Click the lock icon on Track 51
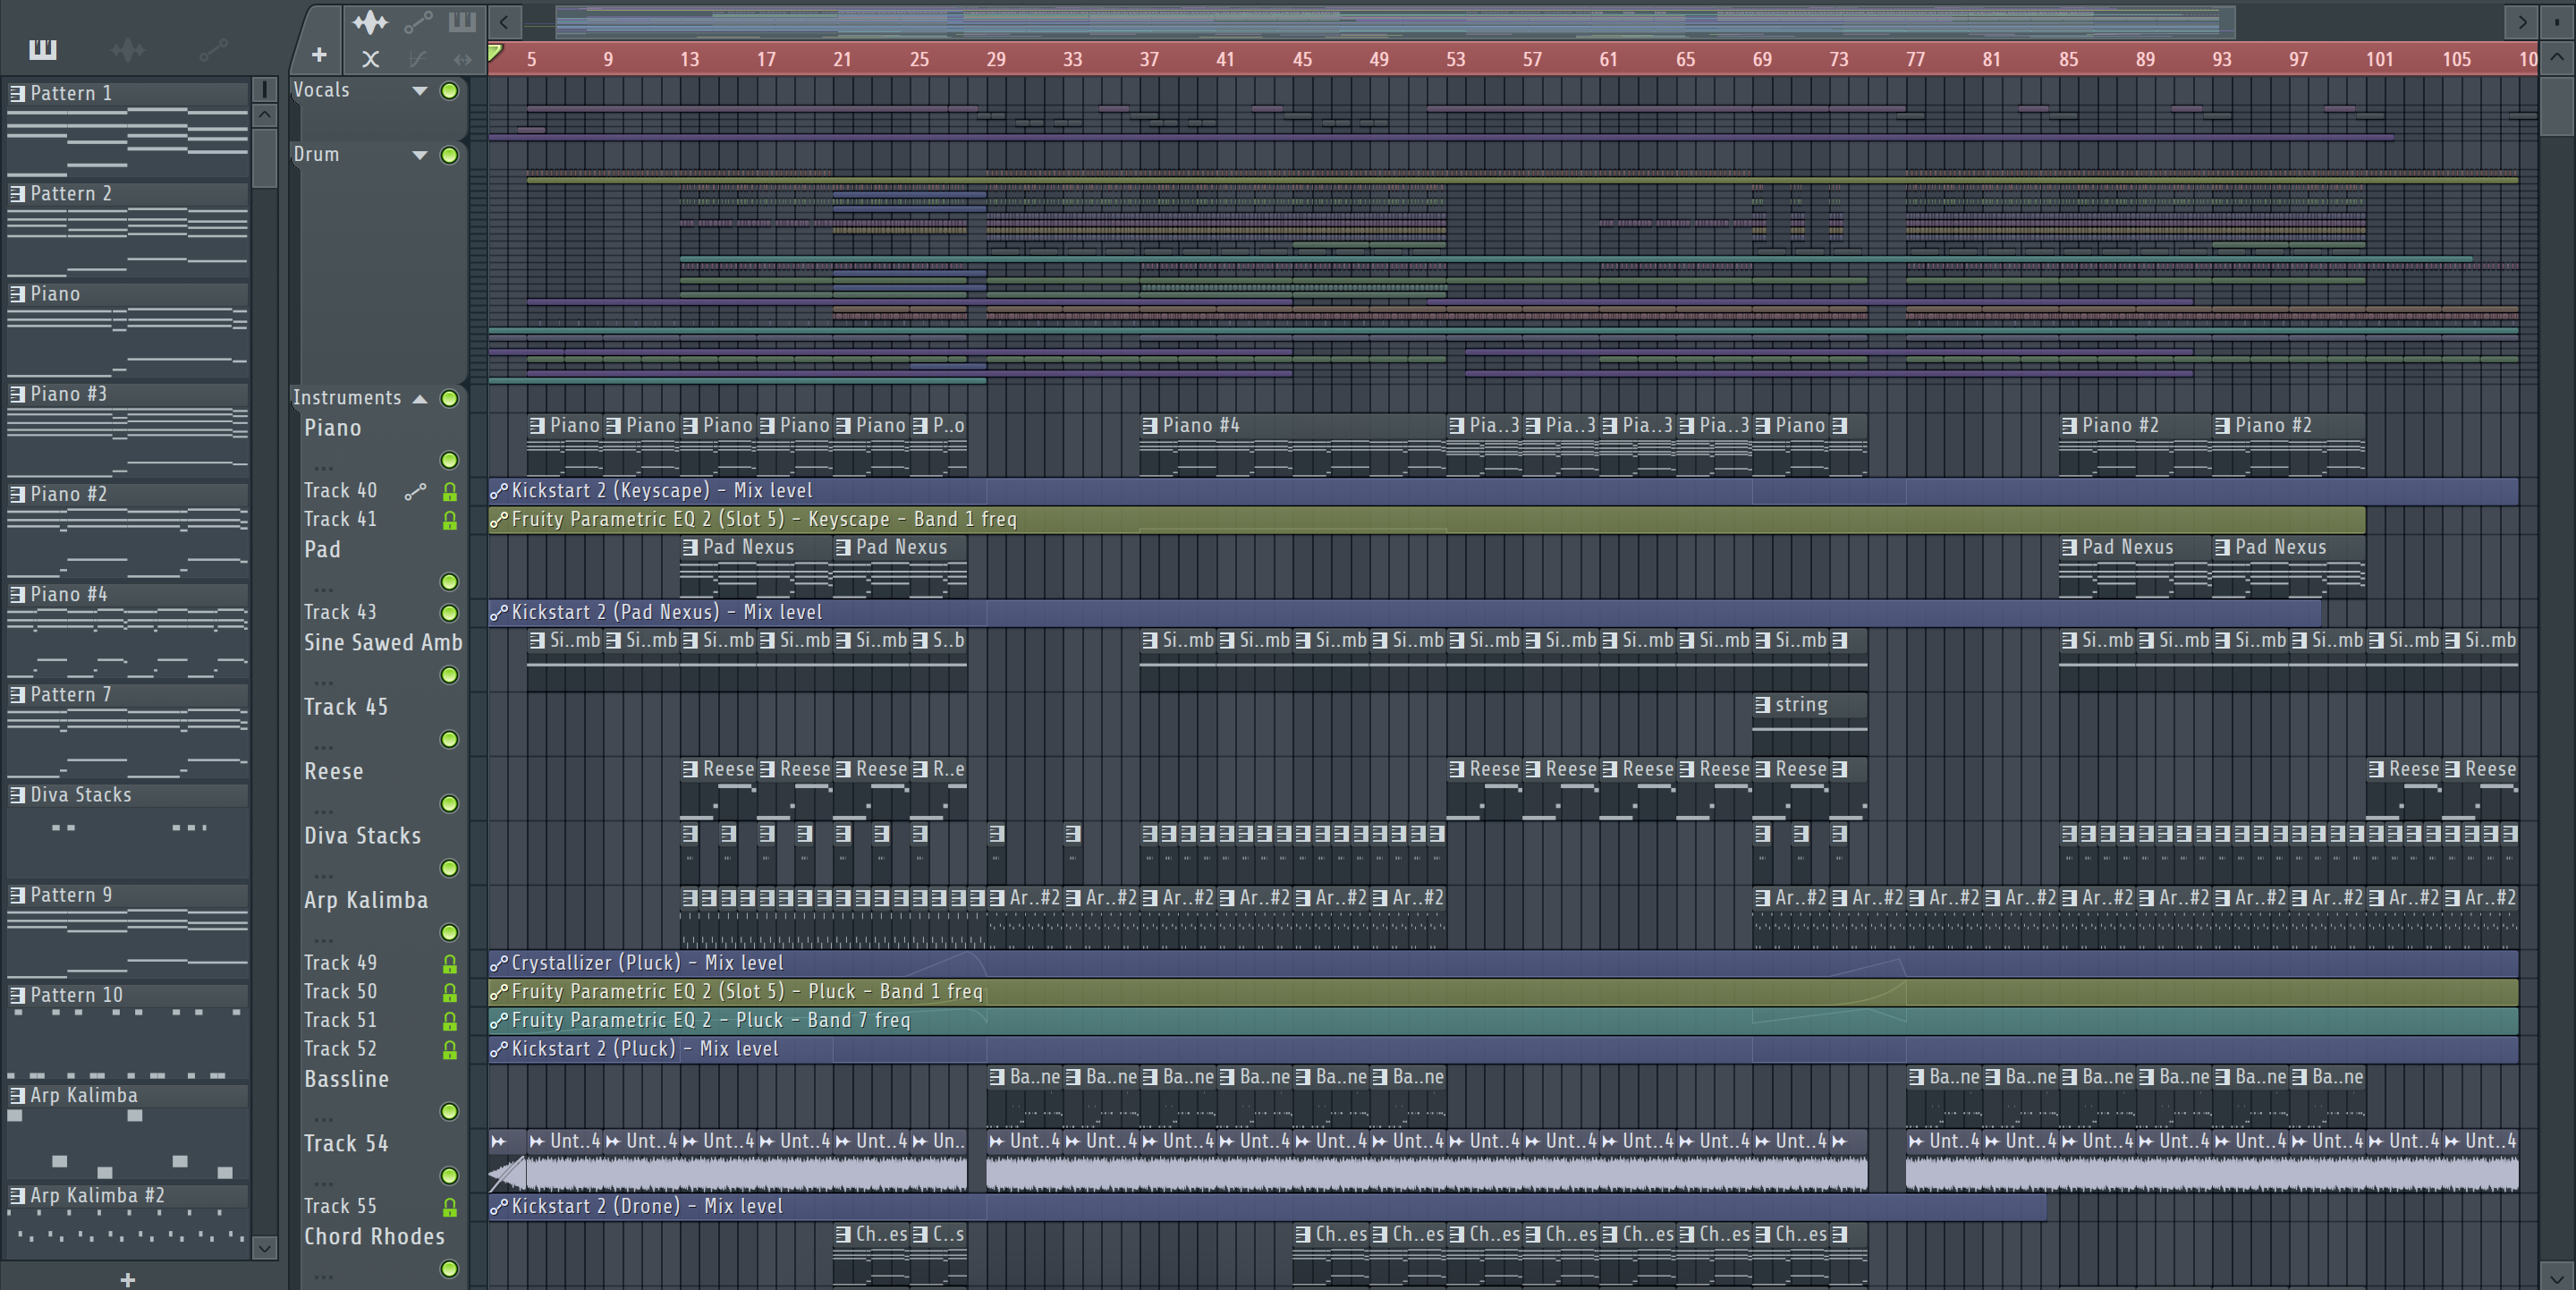Image resolution: width=2576 pixels, height=1290 pixels. (450, 1021)
